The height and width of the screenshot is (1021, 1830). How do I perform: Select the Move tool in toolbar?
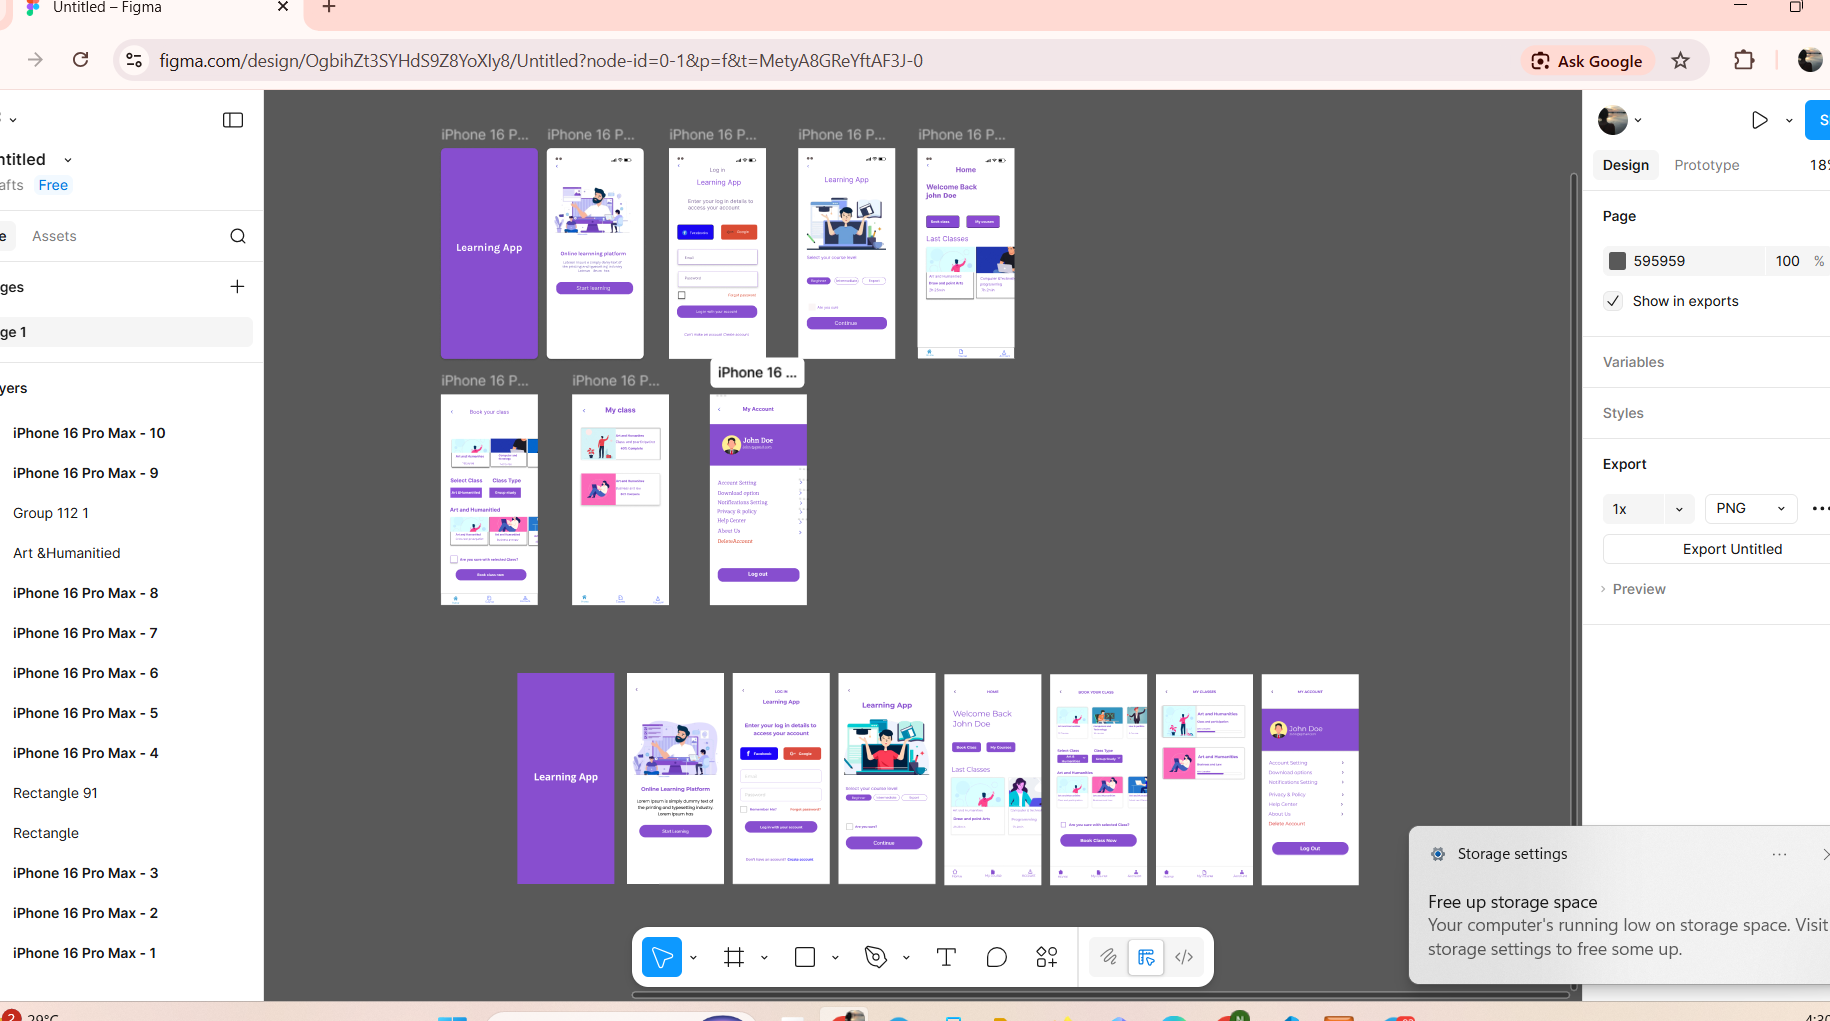[x=661, y=957]
